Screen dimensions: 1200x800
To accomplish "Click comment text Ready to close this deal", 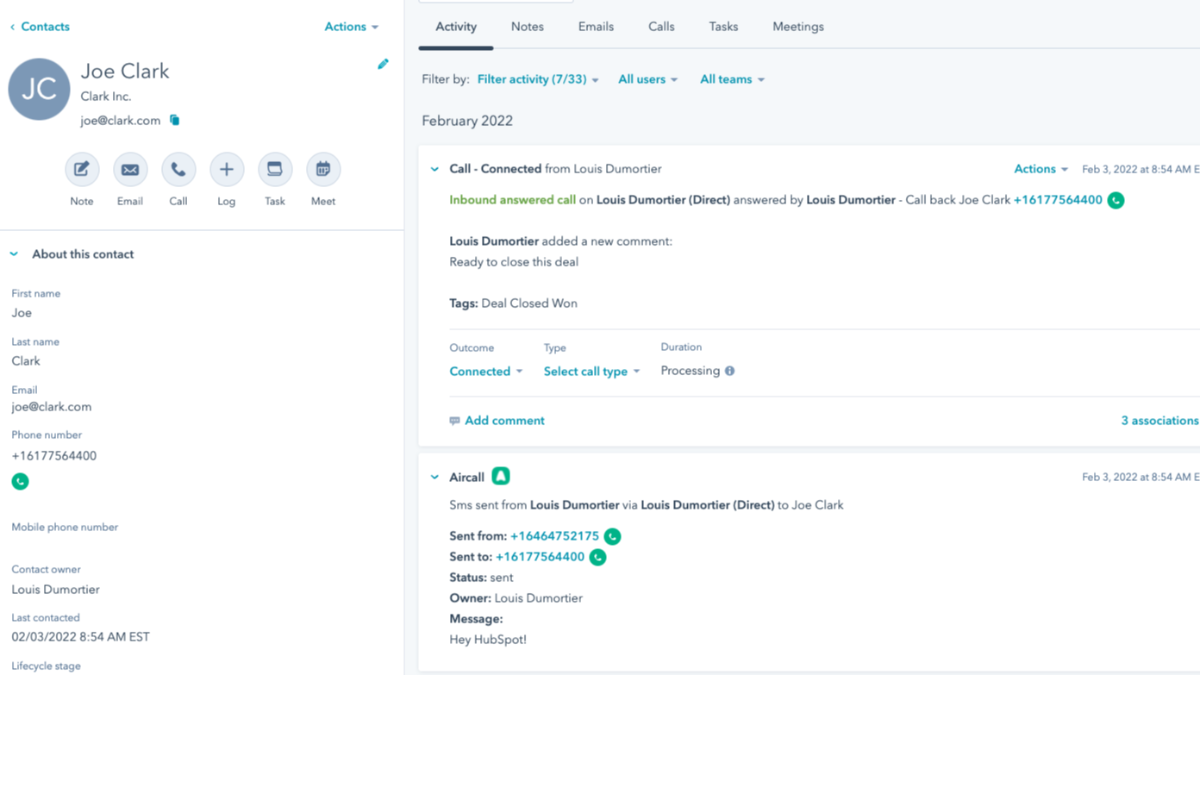I will point(514,262).
